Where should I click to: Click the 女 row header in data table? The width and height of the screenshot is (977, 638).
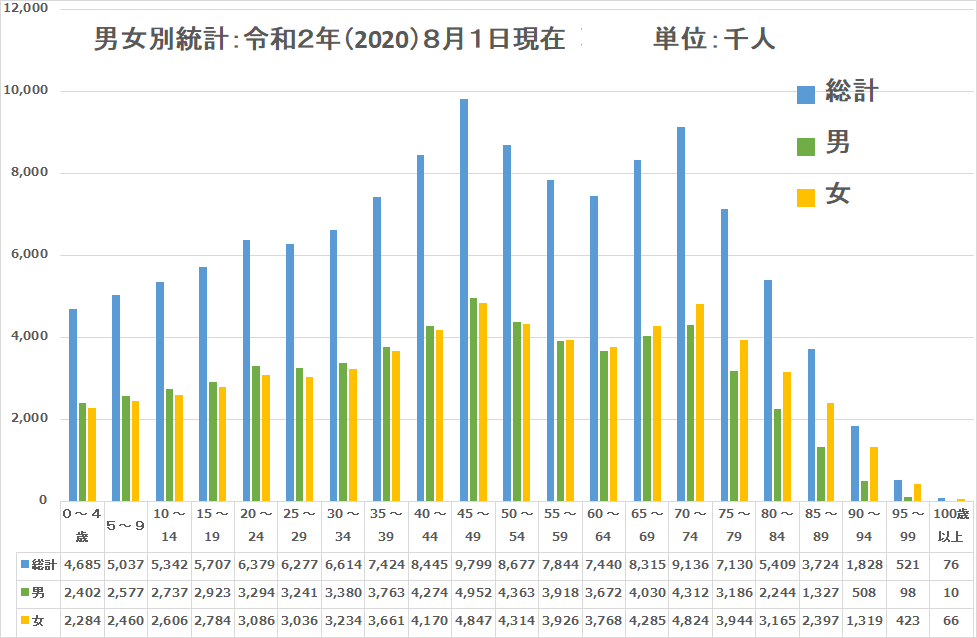[33, 621]
